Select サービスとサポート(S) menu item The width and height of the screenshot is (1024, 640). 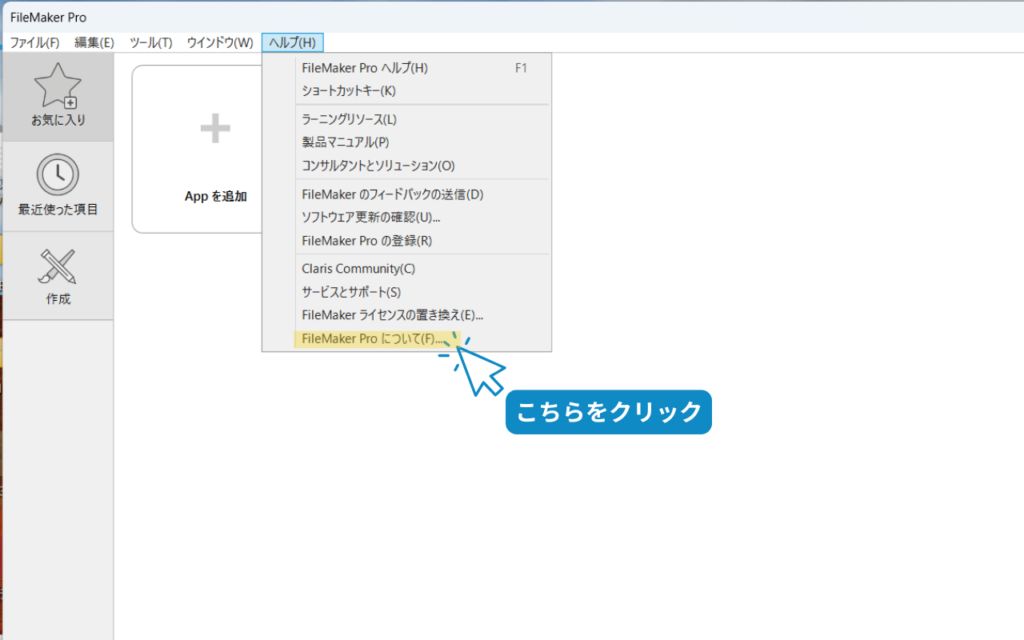point(351,292)
